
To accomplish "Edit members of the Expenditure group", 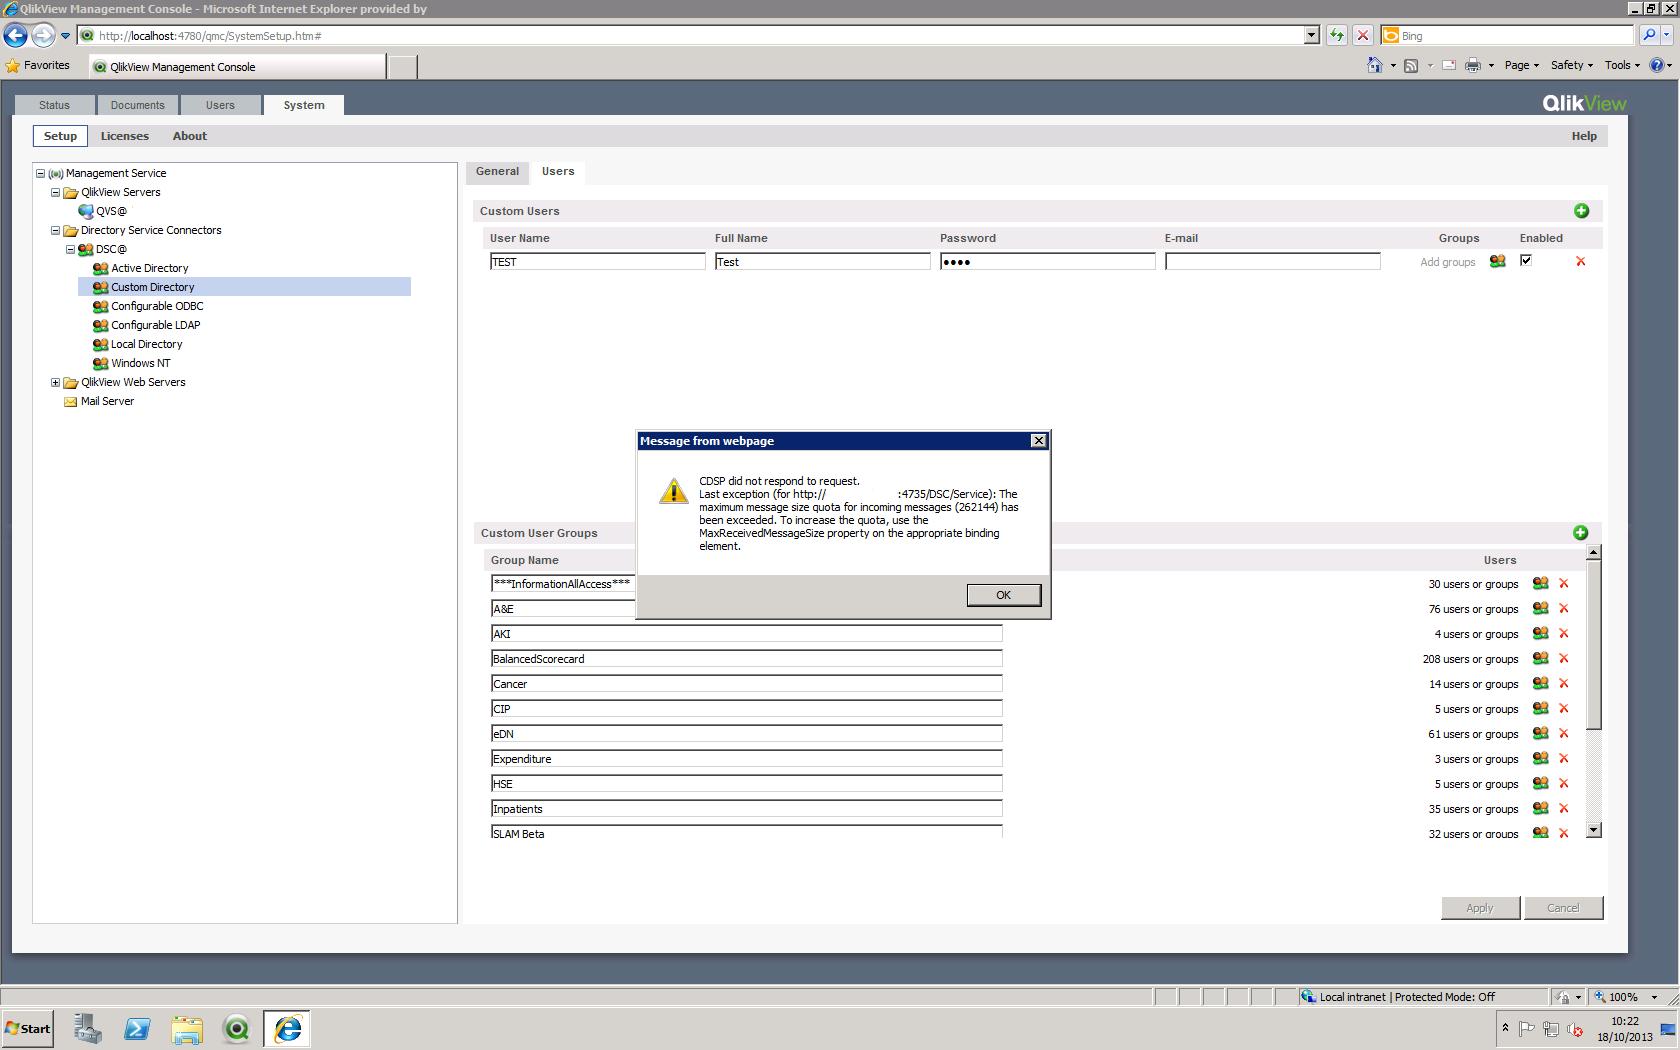I will 1540,758.
